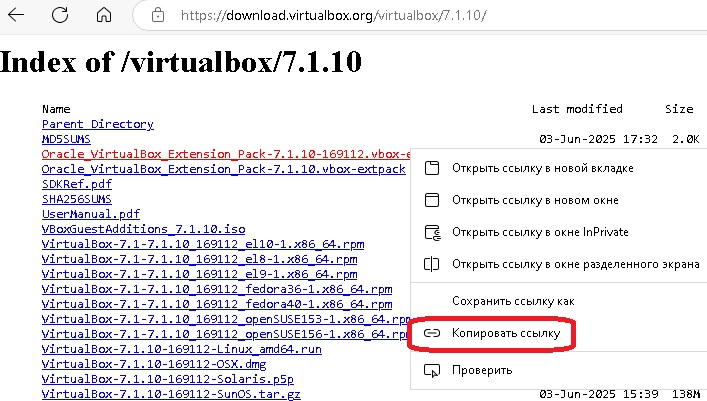Image resolution: width=707 pixels, height=401 pixels.
Task: Click the el10-1.x86_64.rpm package link
Action: point(202,244)
